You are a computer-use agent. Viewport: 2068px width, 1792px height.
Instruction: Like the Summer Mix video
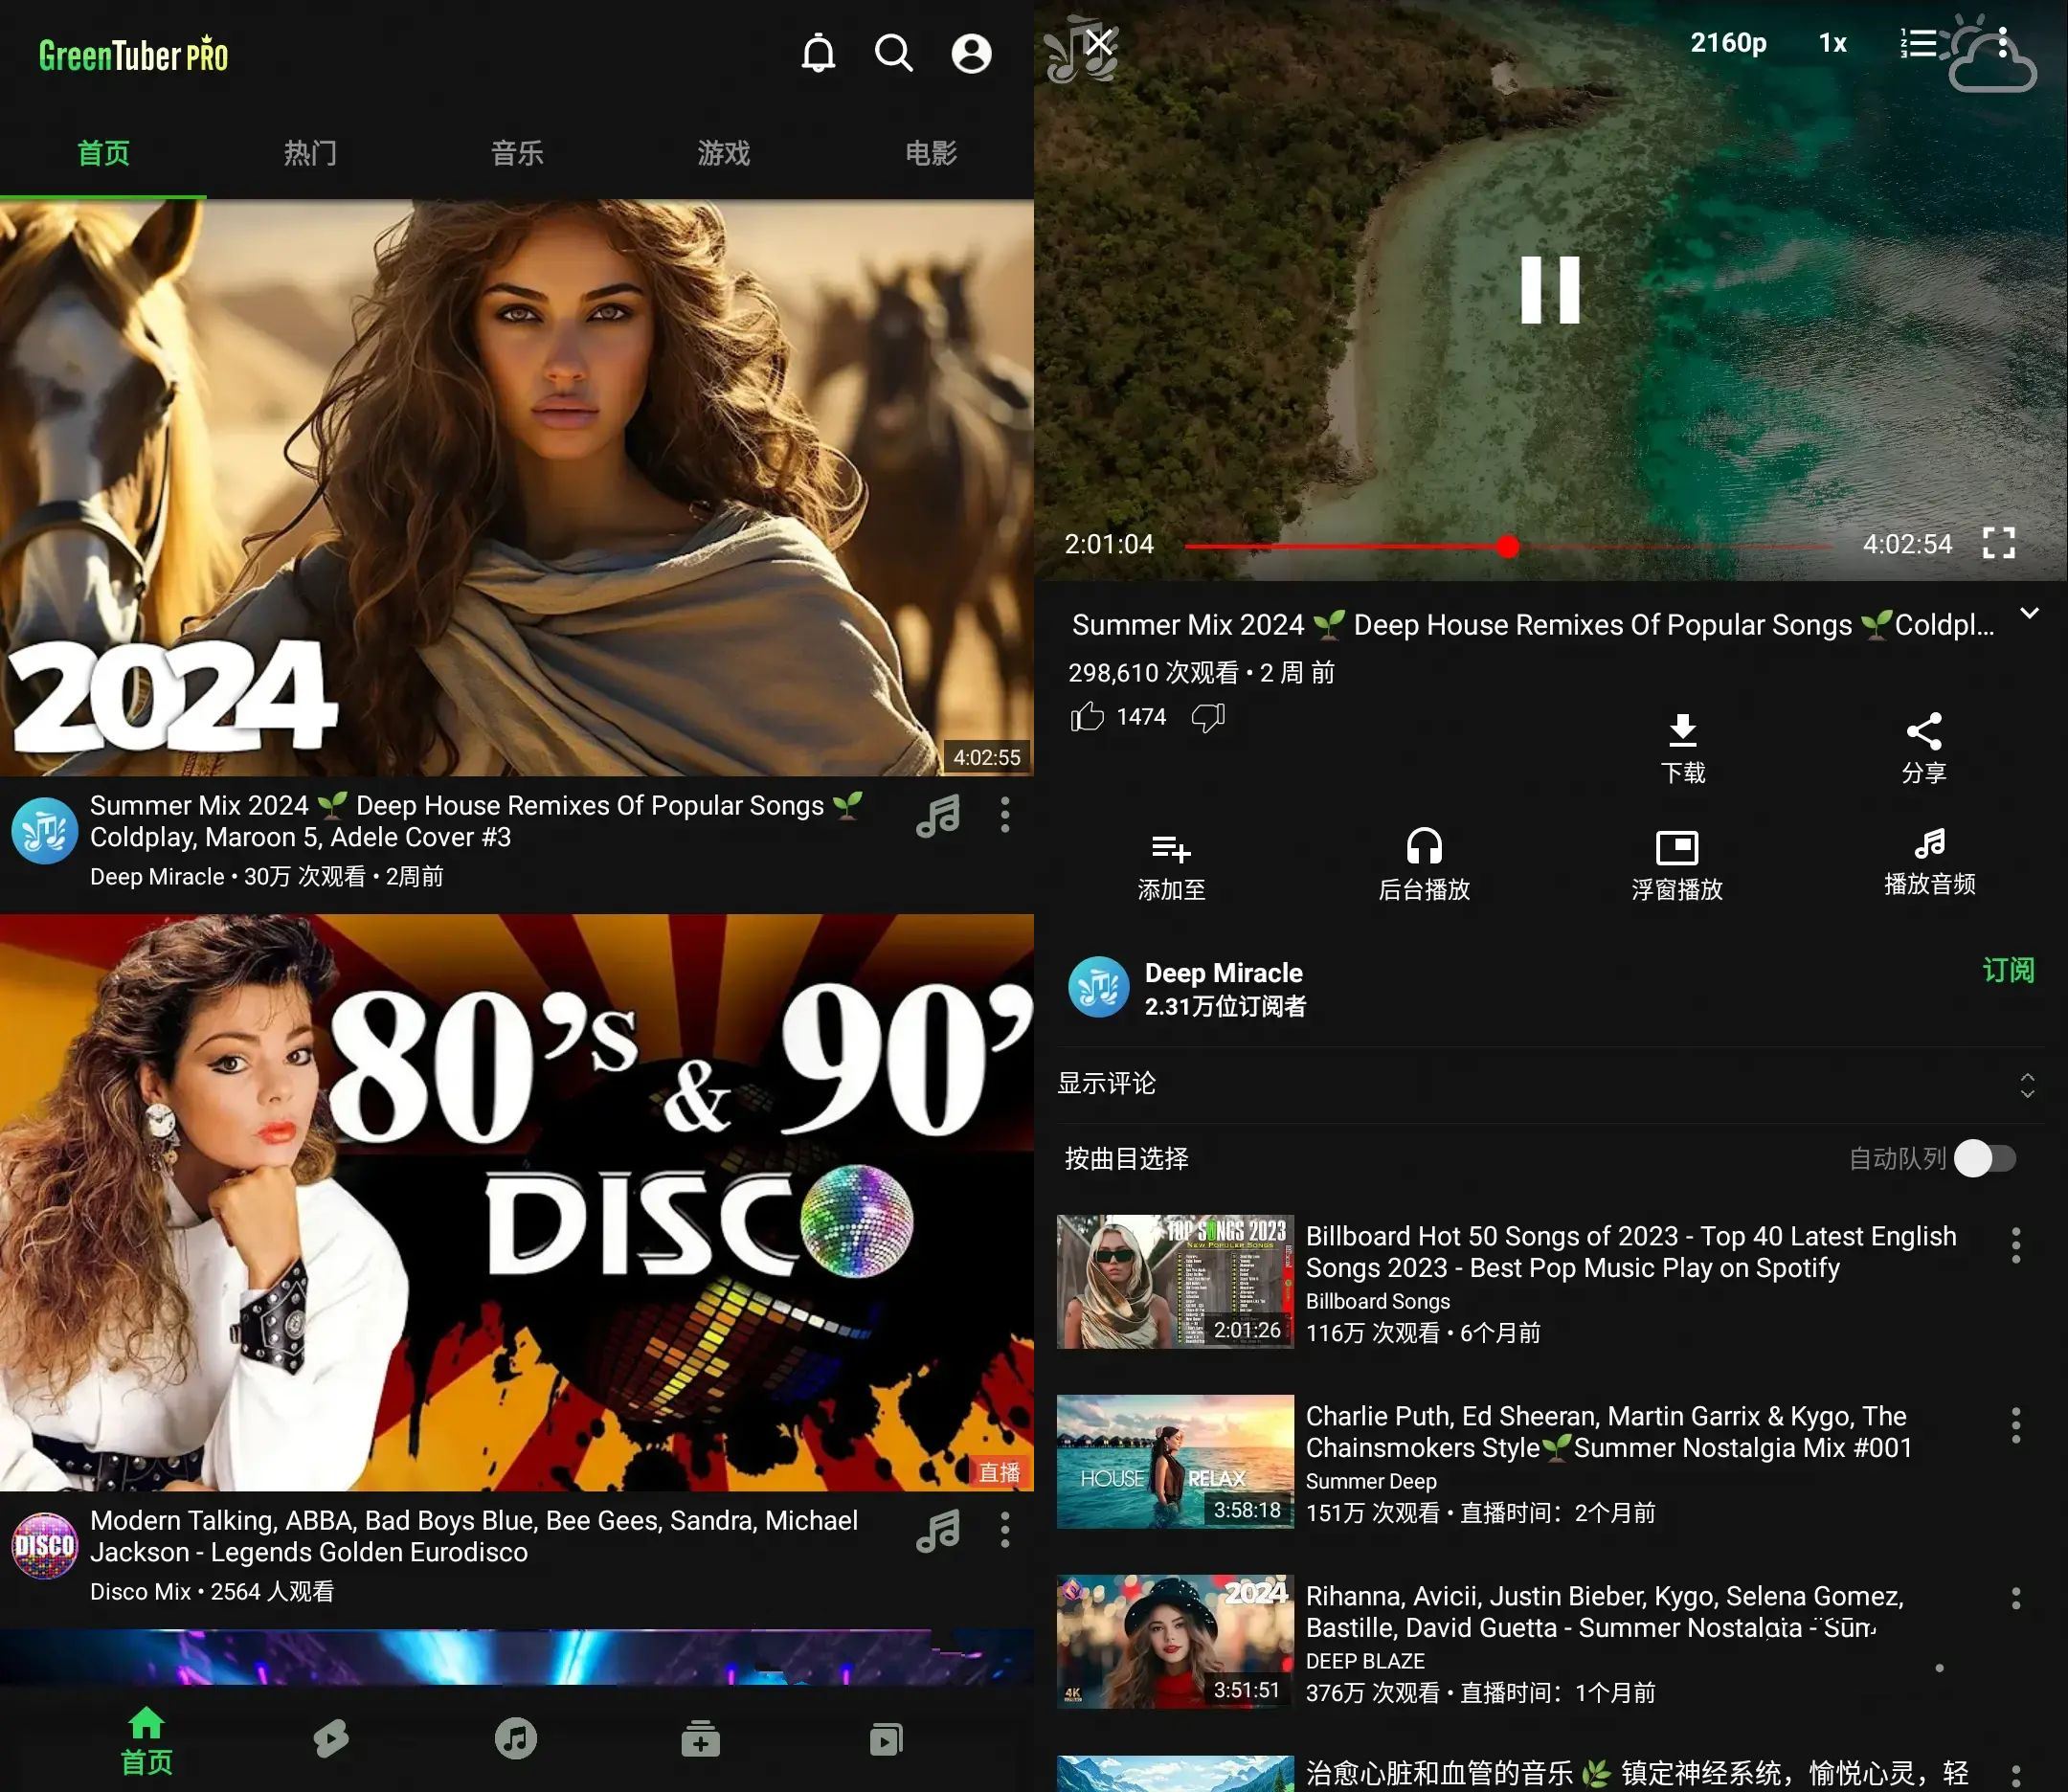tap(1089, 716)
